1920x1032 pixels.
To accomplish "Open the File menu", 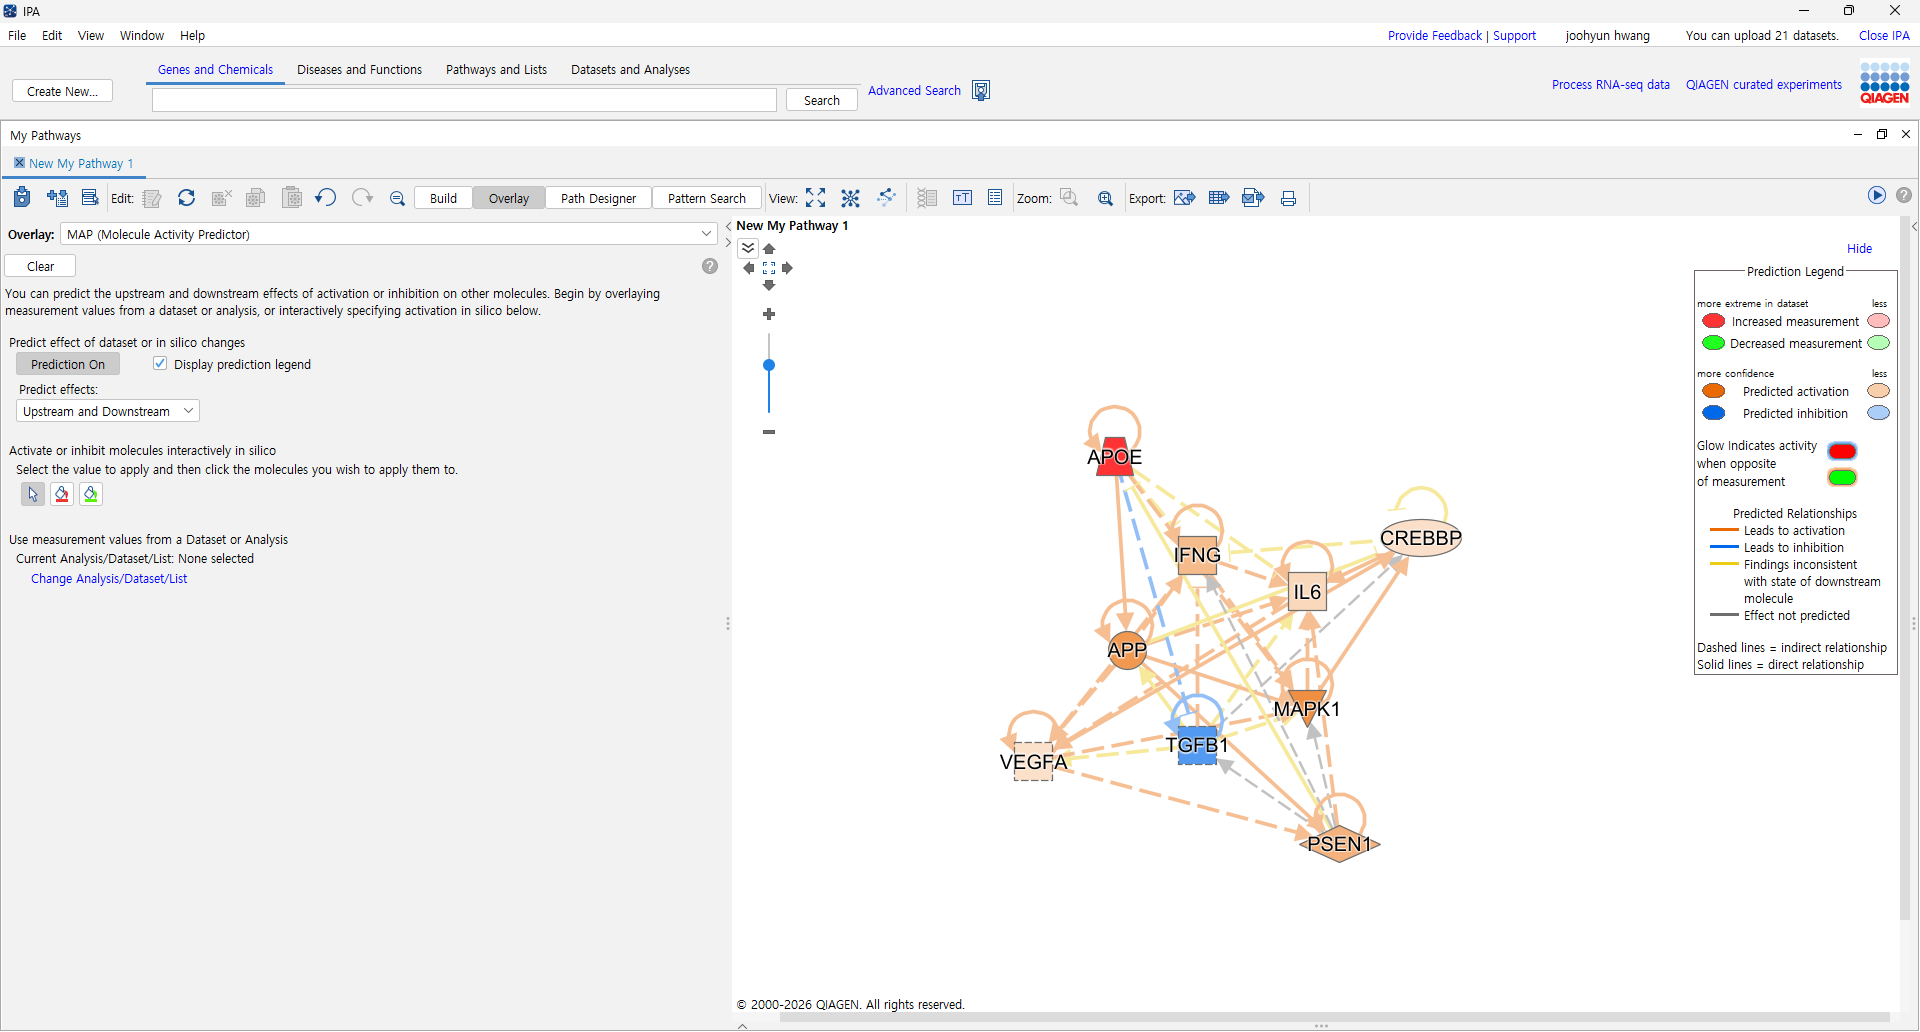I will tap(17, 36).
